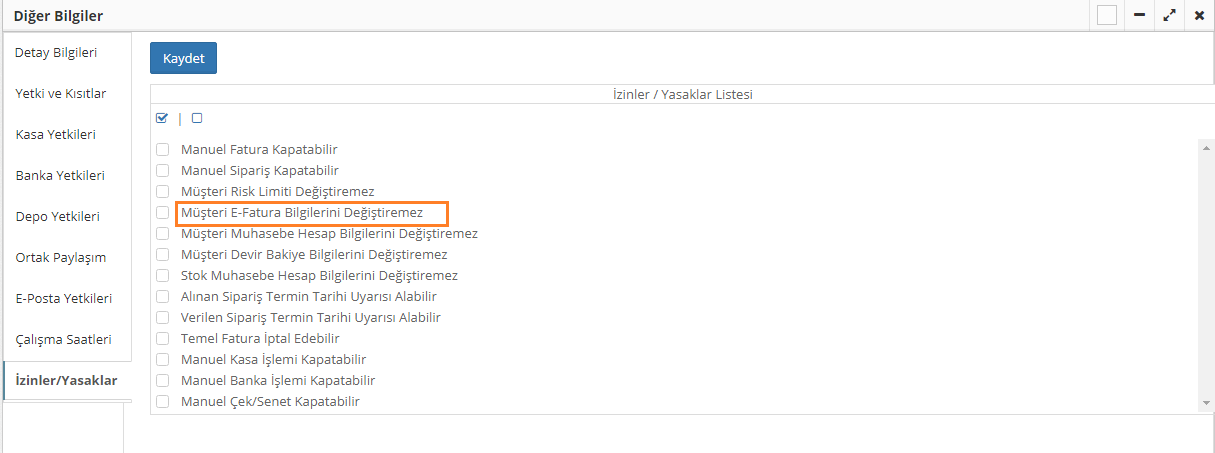Go to the E-Posta Yetkileri tab
Screen dimensions: 1215x453
pos(64,298)
